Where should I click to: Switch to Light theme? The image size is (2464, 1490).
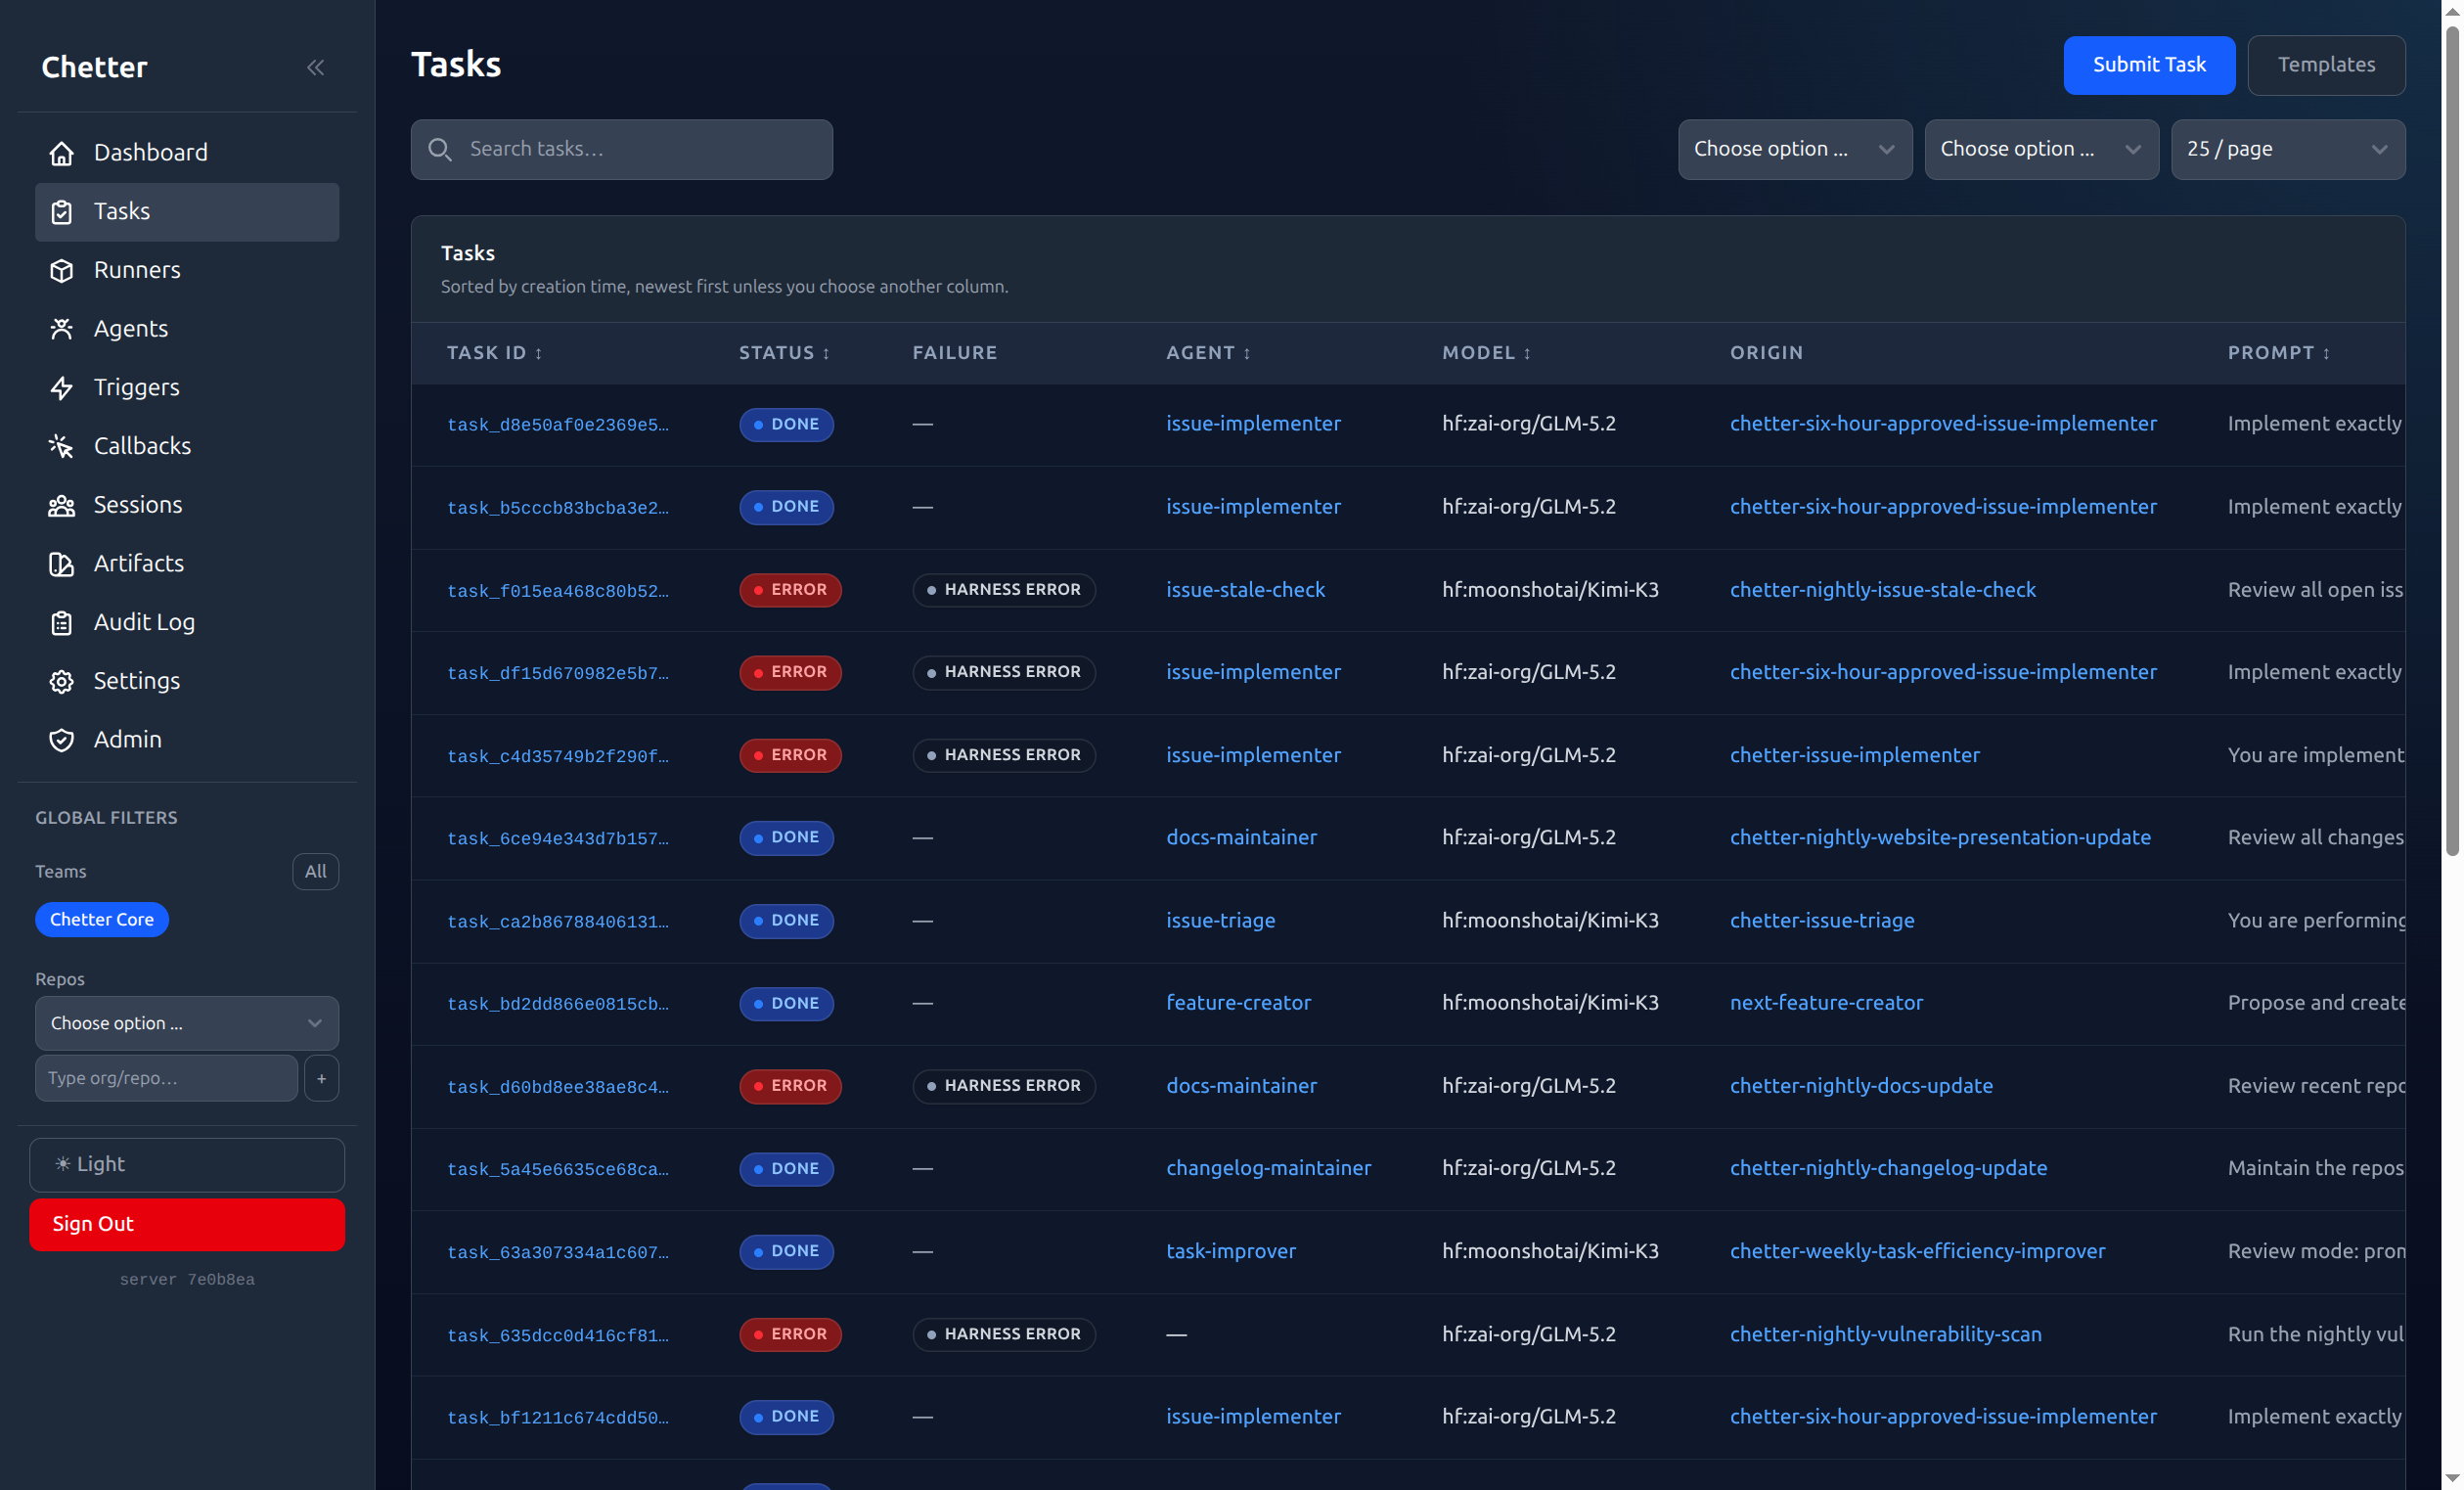coord(187,1164)
